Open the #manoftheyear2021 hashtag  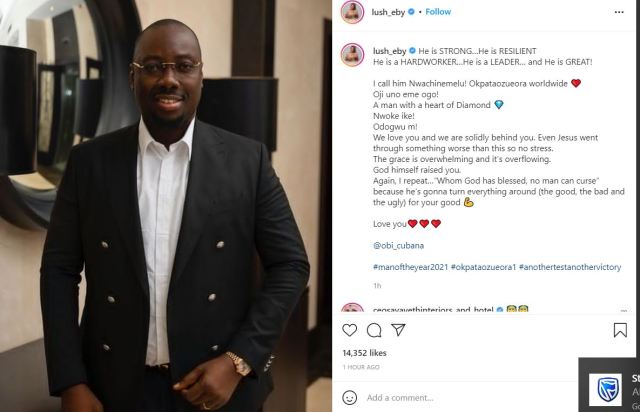[411, 267]
